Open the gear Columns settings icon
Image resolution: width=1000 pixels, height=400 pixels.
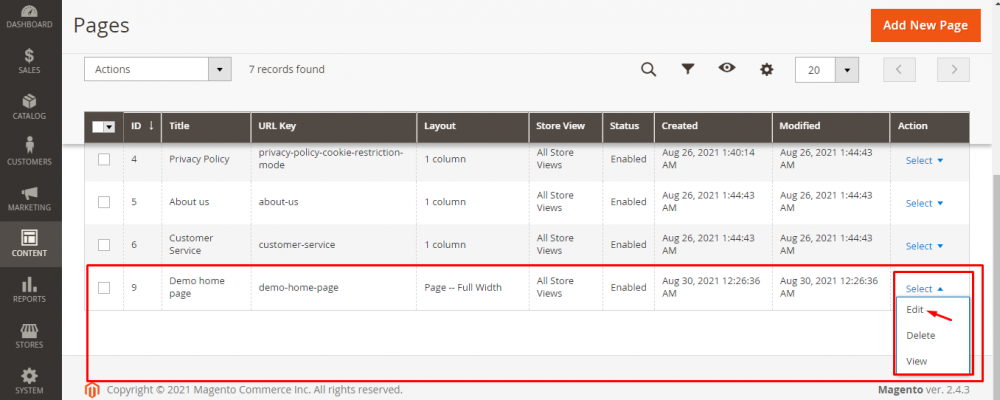pos(767,69)
